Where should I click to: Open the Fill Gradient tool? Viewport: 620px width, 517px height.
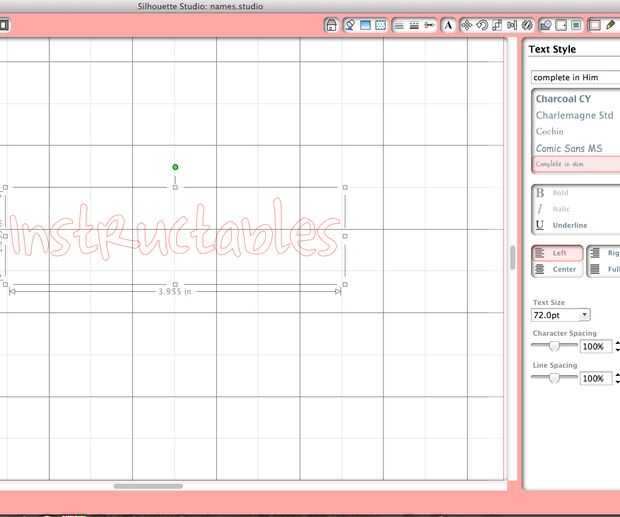[365, 25]
